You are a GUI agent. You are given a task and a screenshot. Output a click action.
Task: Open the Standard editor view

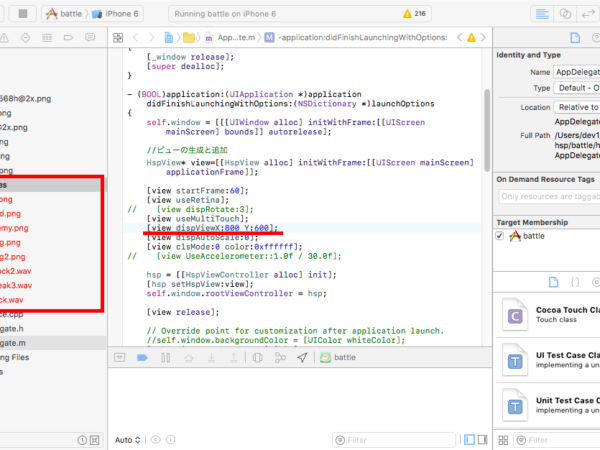(542, 14)
